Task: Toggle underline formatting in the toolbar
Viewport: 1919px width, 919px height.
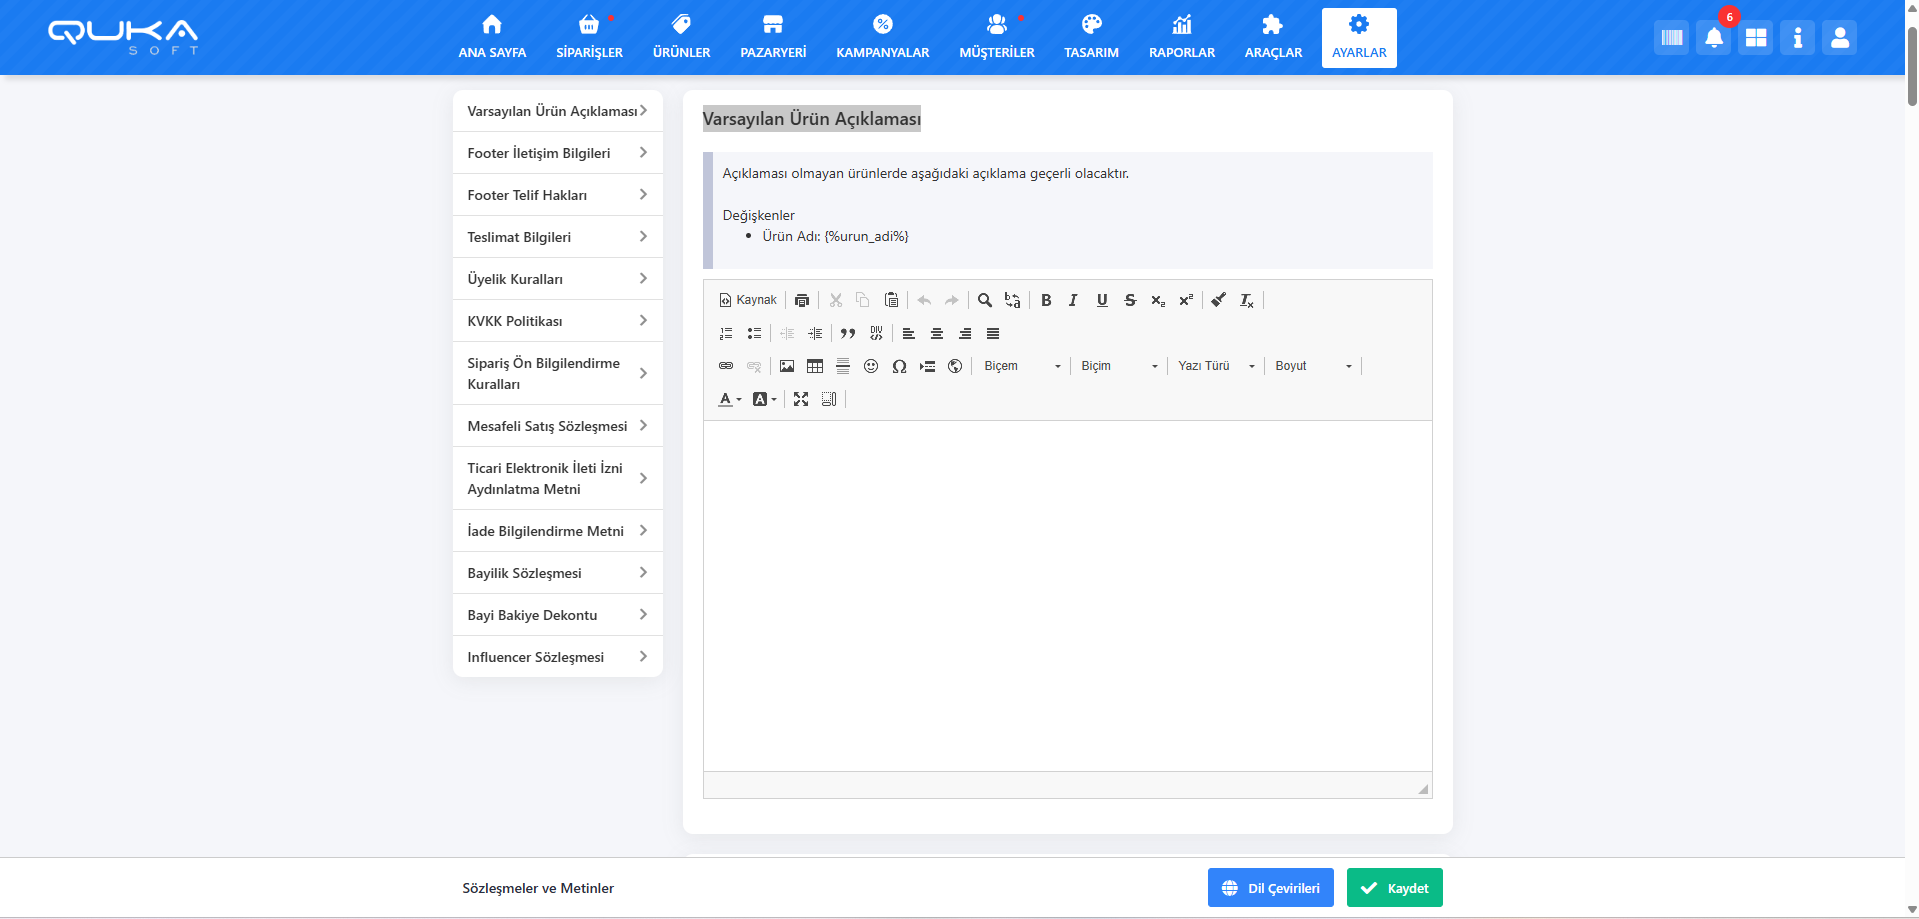Action: (x=1102, y=300)
